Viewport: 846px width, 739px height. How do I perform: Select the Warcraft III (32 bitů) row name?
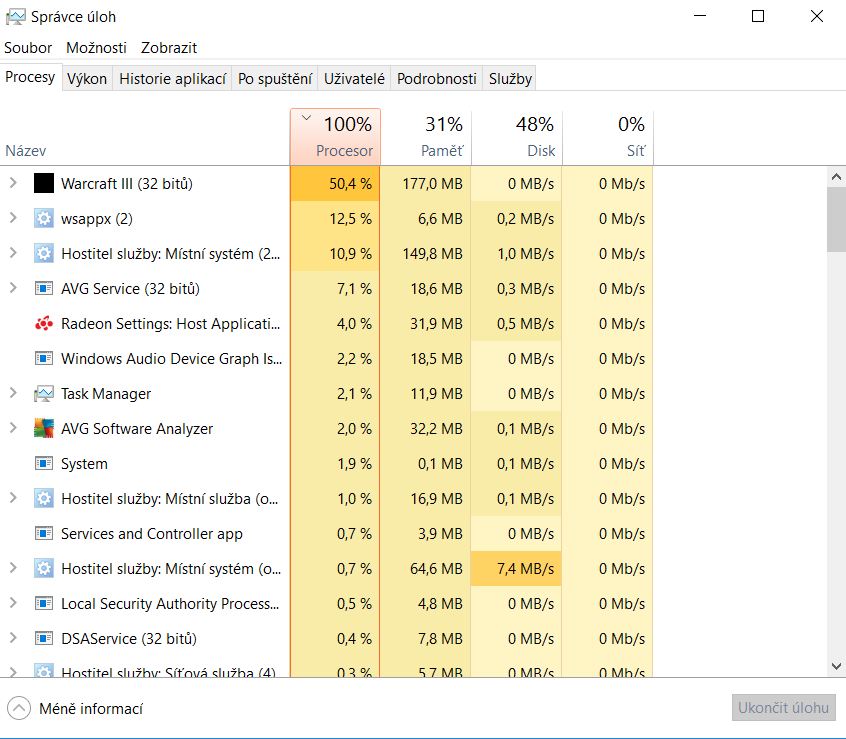coord(127,184)
